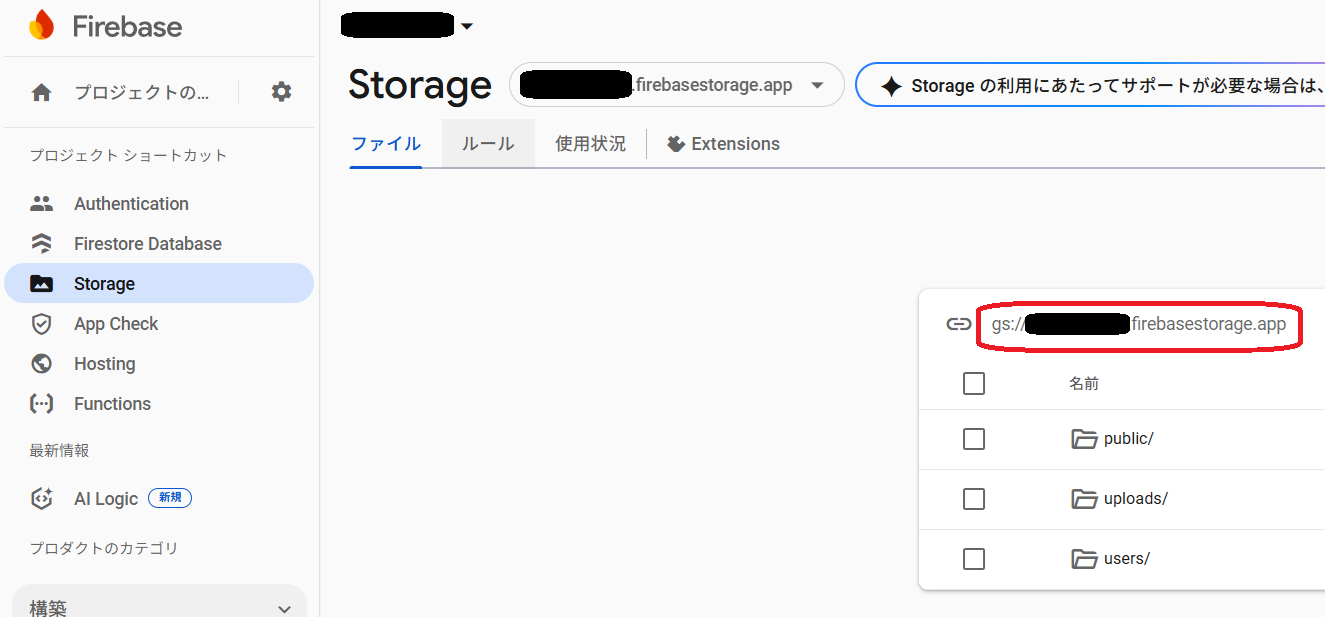Open project settings gear icon

pyautogui.click(x=282, y=92)
